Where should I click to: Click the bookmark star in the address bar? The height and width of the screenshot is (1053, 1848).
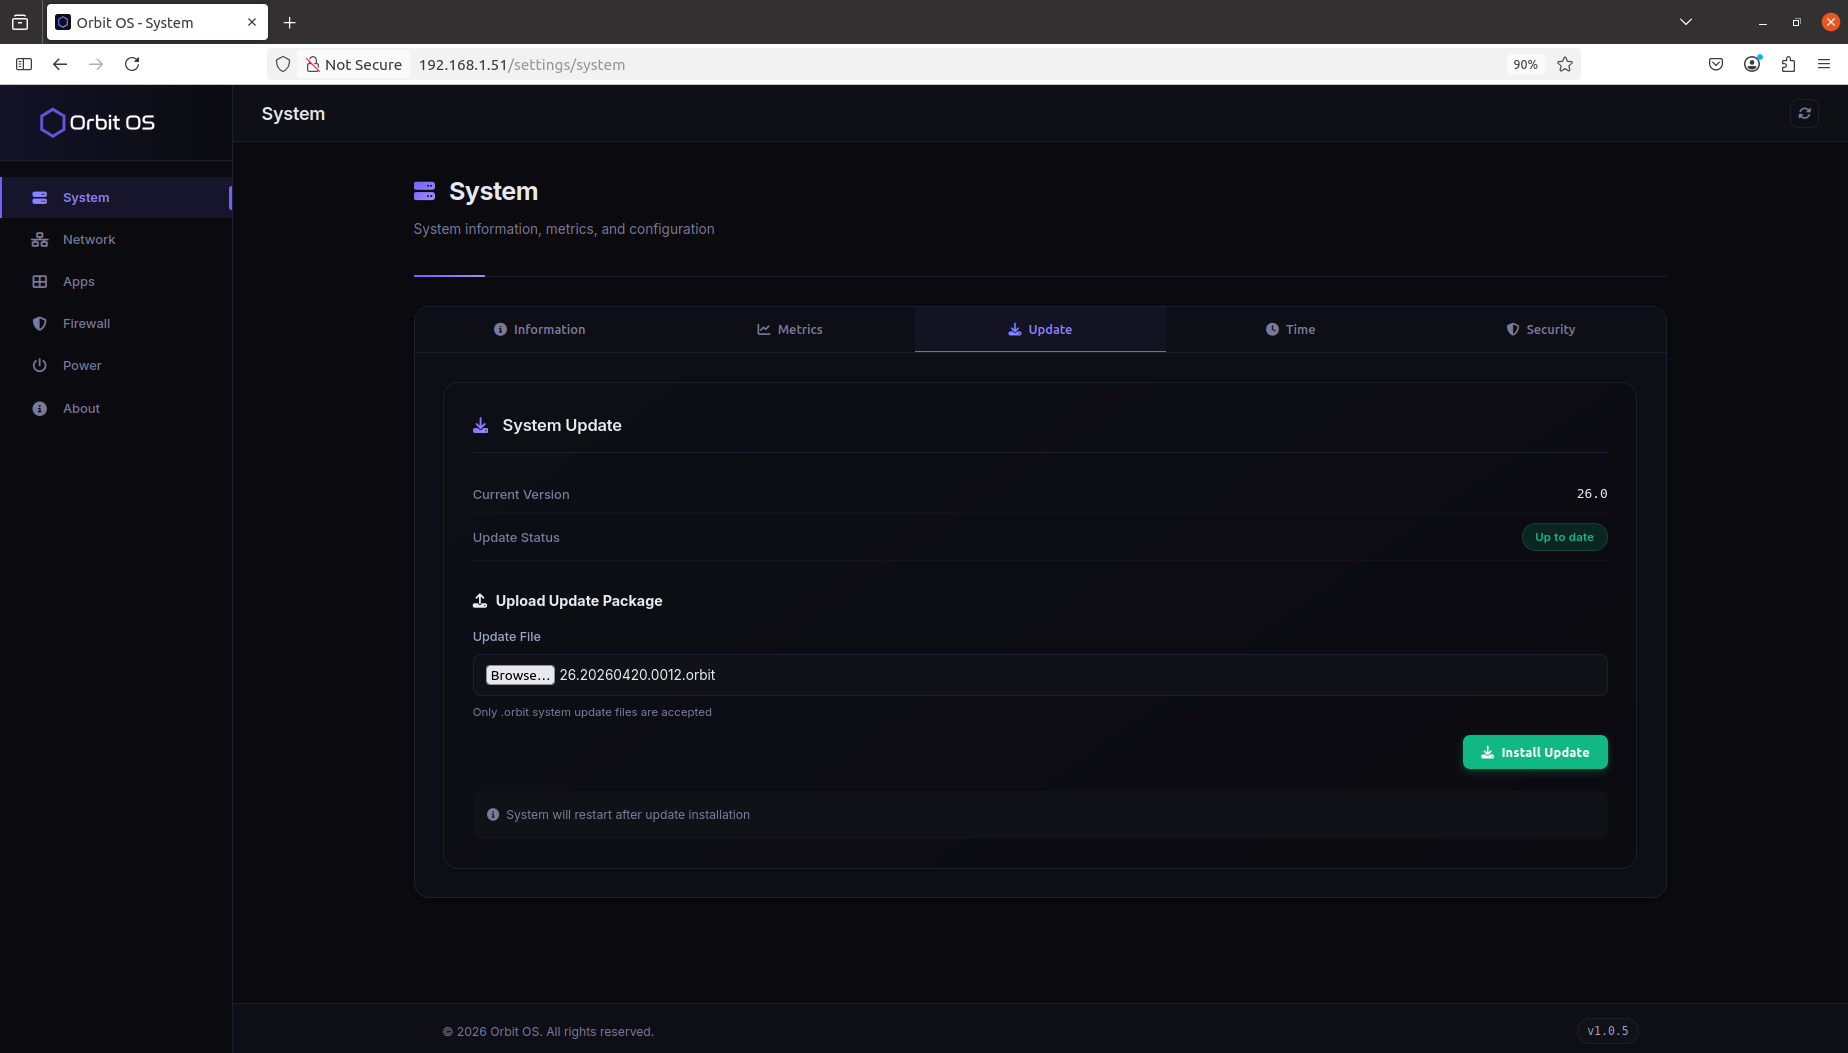click(1565, 64)
